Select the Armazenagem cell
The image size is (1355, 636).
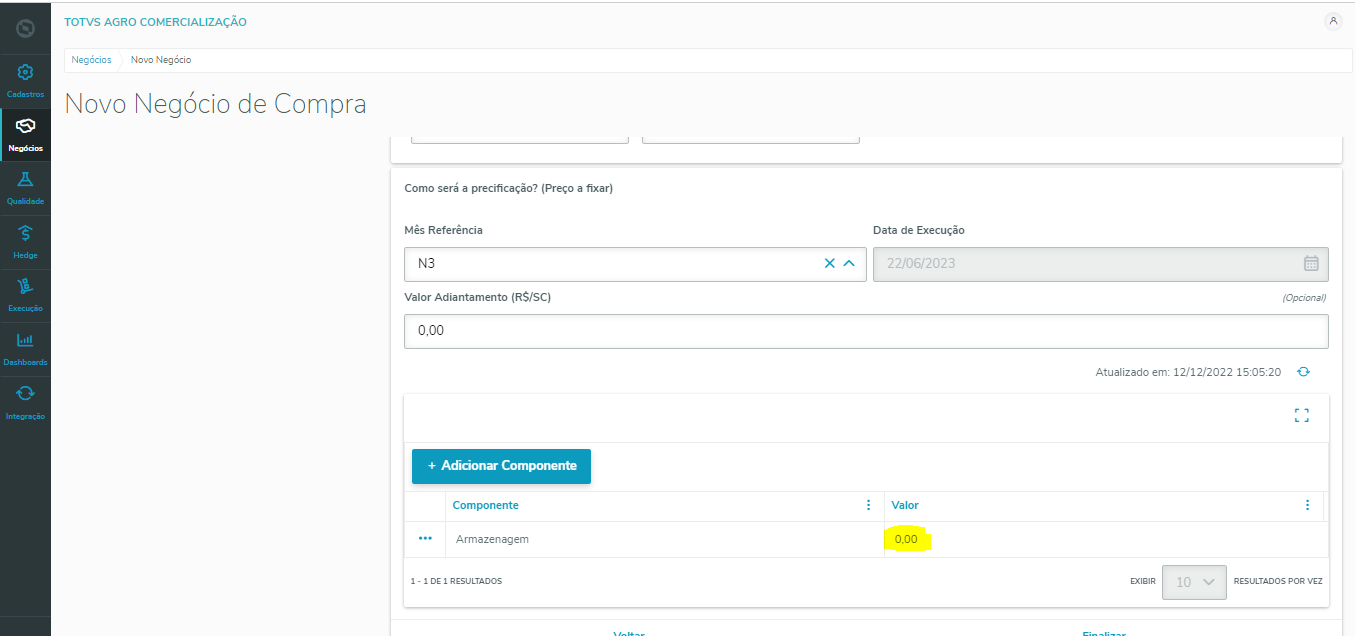click(x=492, y=539)
